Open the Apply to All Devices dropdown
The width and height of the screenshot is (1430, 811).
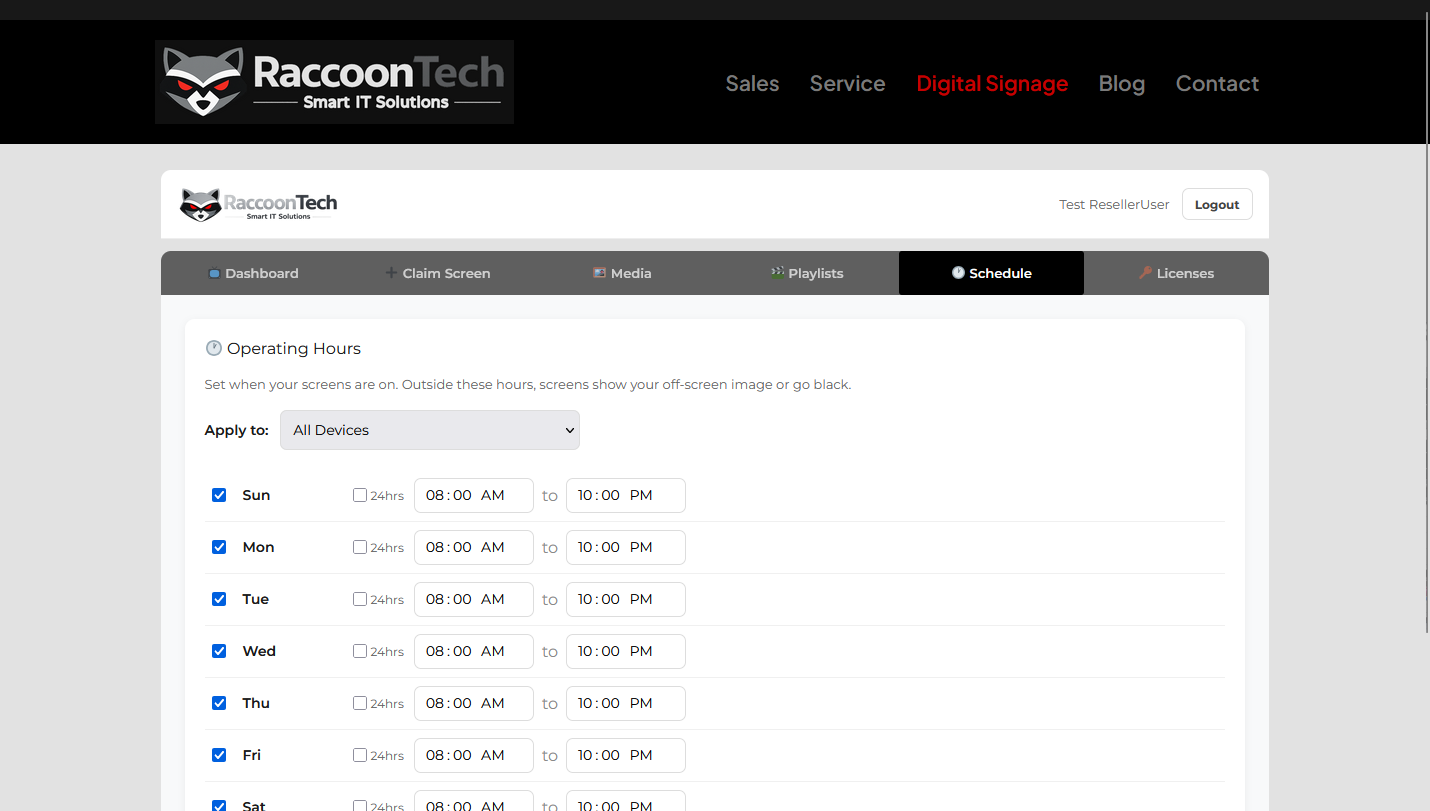point(430,430)
